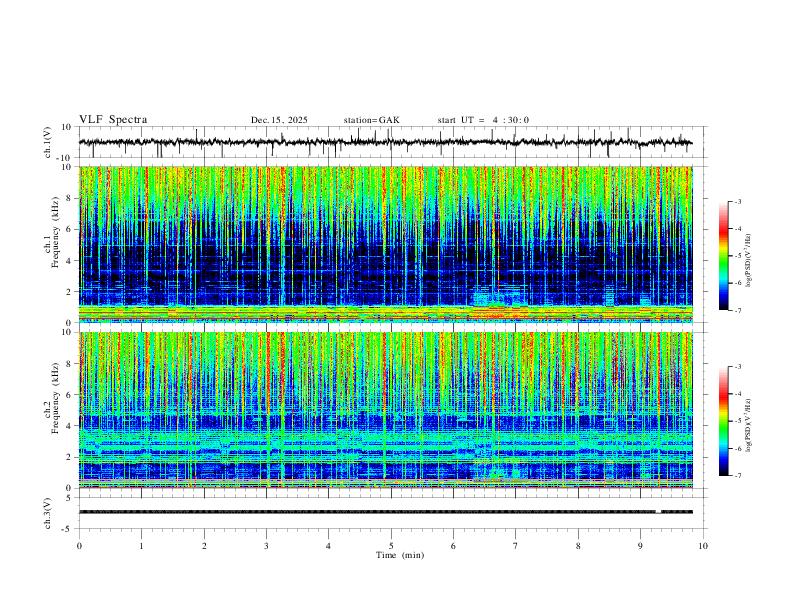792x612 pixels.
Task: Click the 'ch.1(V)' waveform axis label
Action: [x=48, y=142]
